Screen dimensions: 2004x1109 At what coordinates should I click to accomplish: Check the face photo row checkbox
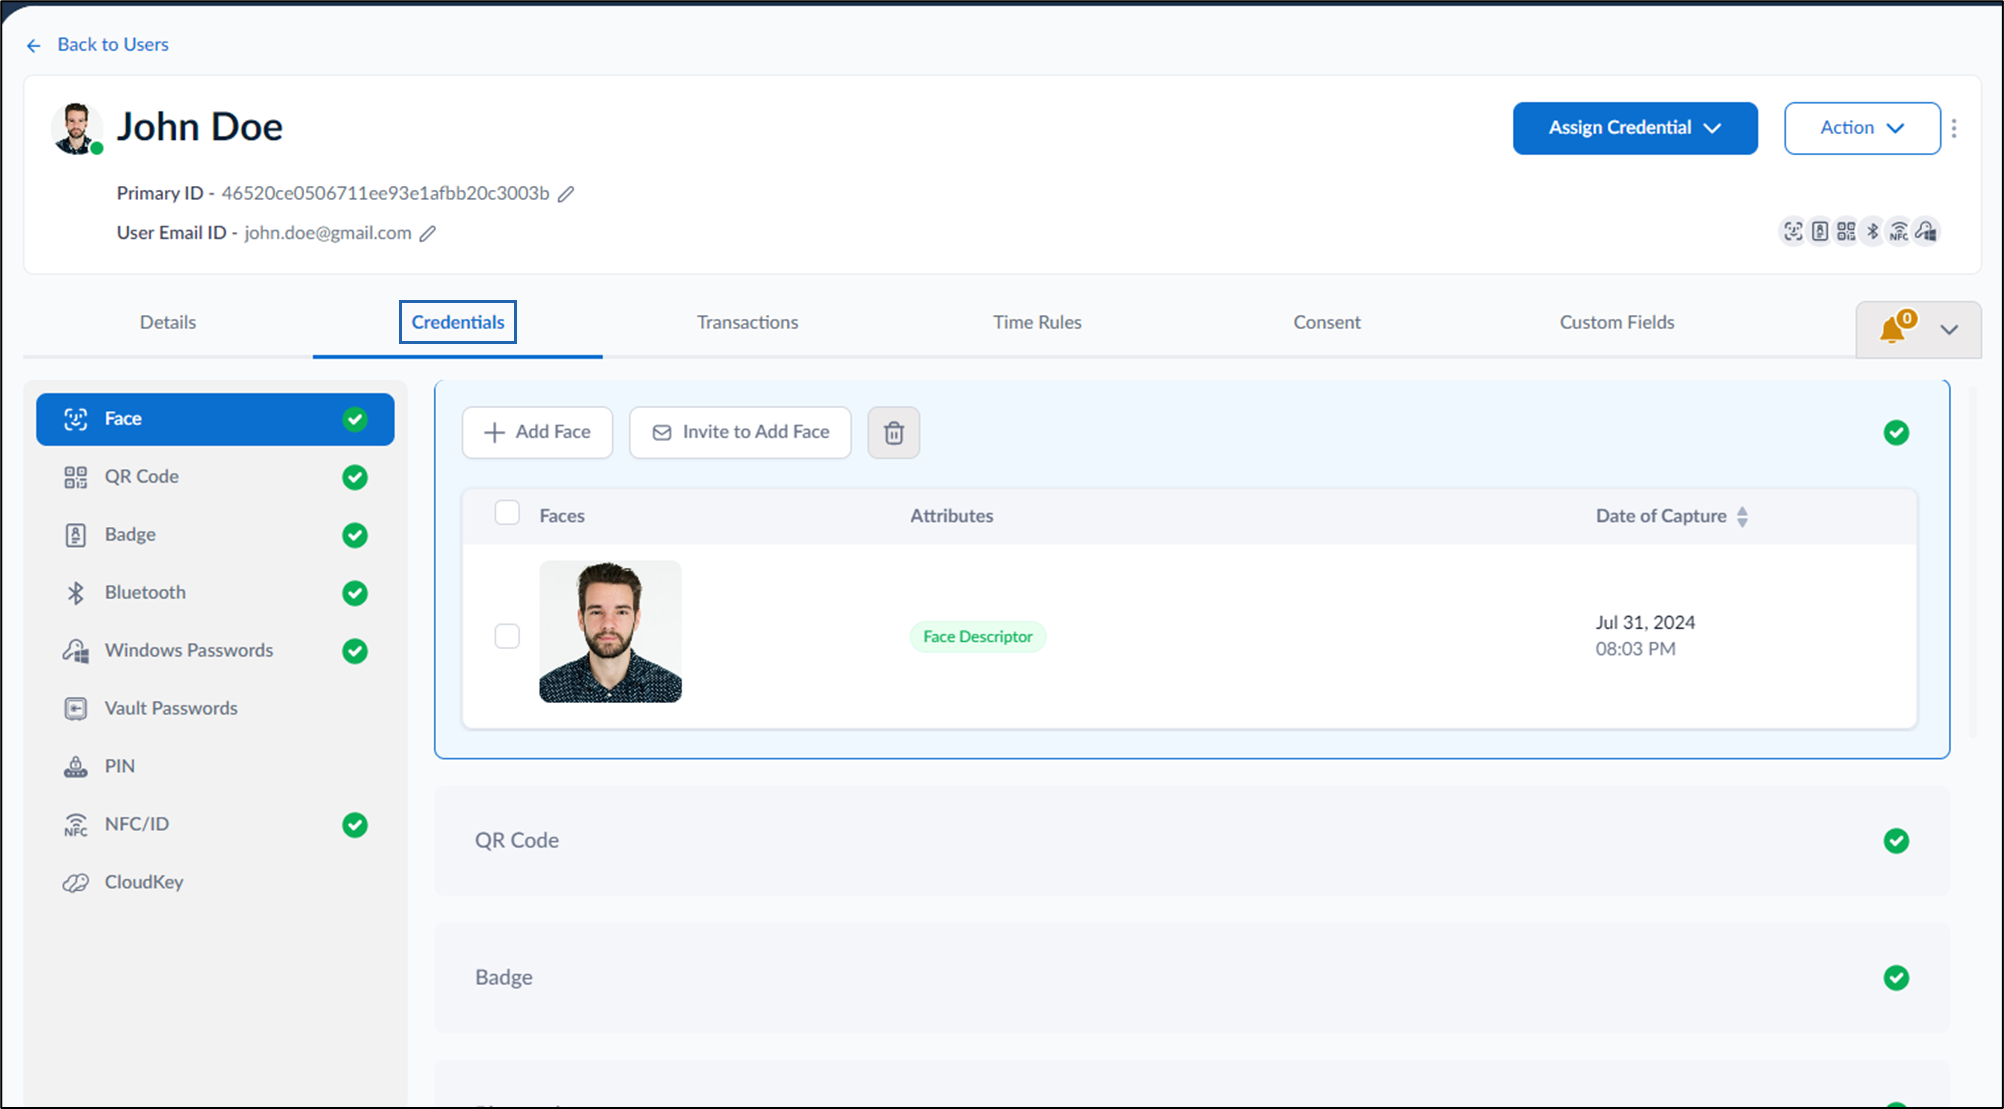pyautogui.click(x=507, y=636)
